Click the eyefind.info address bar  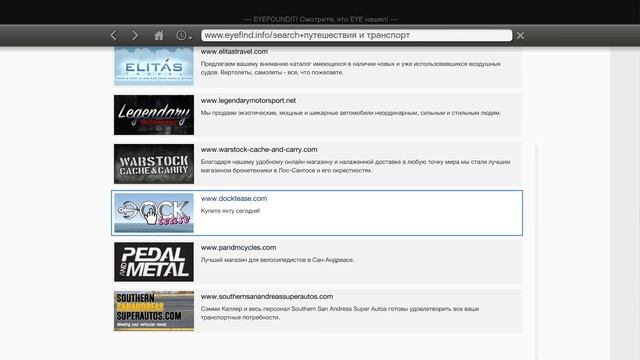point(356,35)
